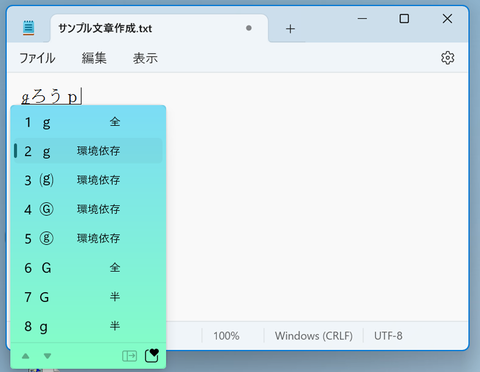This screenshot has height=372, width=480.
Task: Open the 編集 menu
Action: [94, 58]
